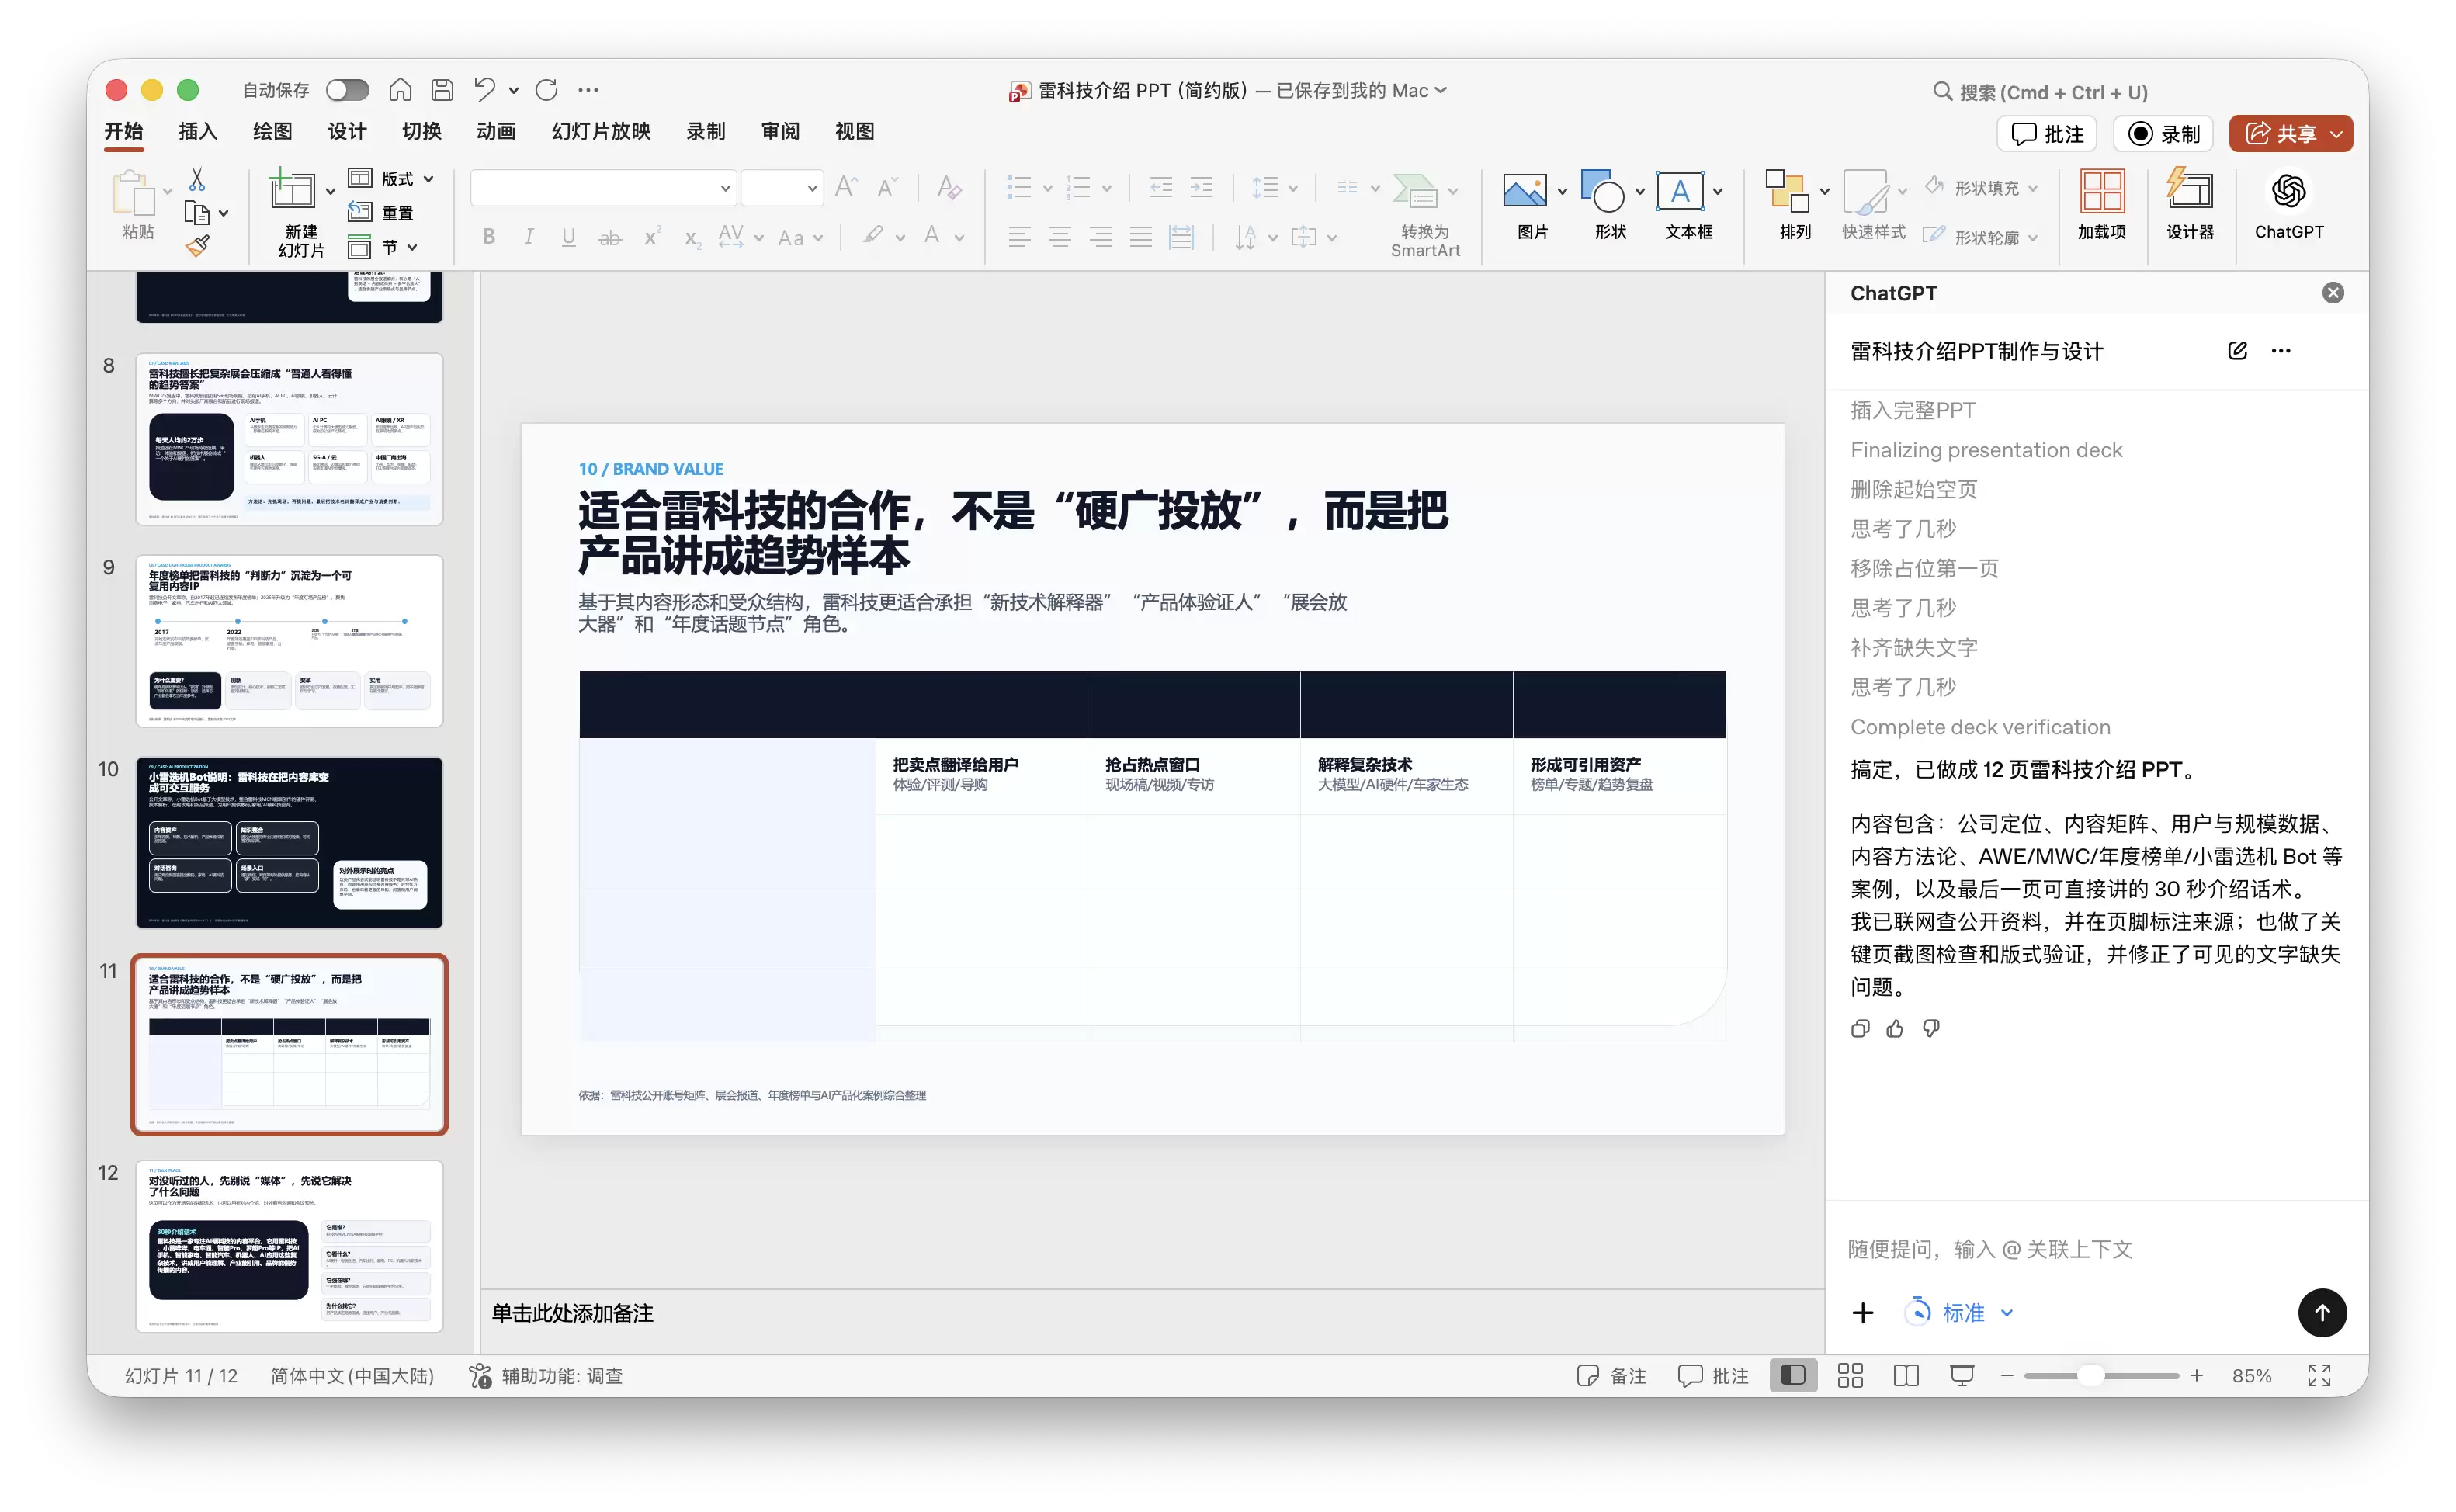Viewport: 2456px width, 1512px height.
Task: Close the ChatGPT side panel
Action: click(x=2333, y=293)
